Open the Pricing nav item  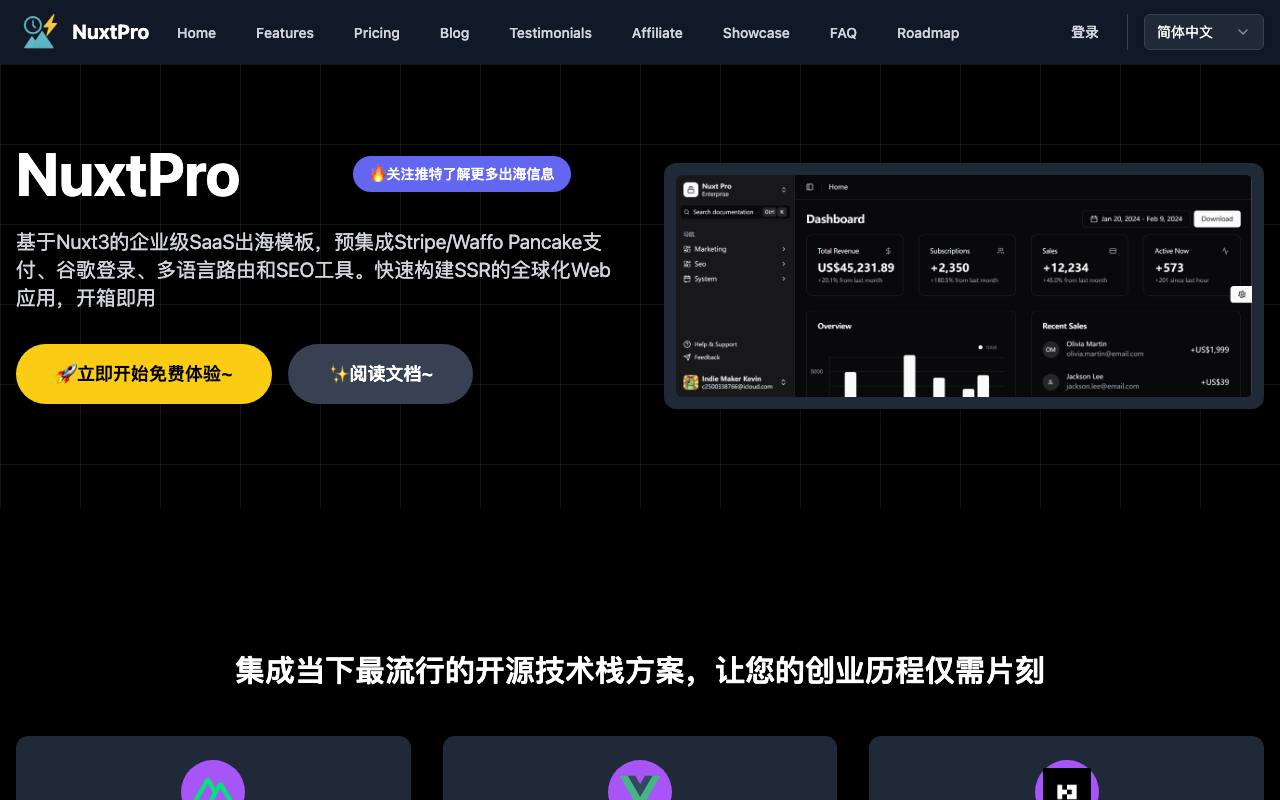coord(377,33)
